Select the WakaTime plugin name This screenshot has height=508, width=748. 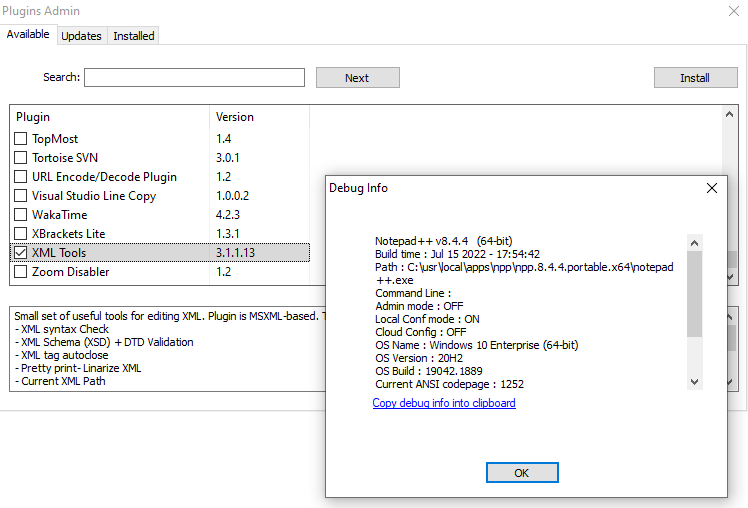click(60, 215)
